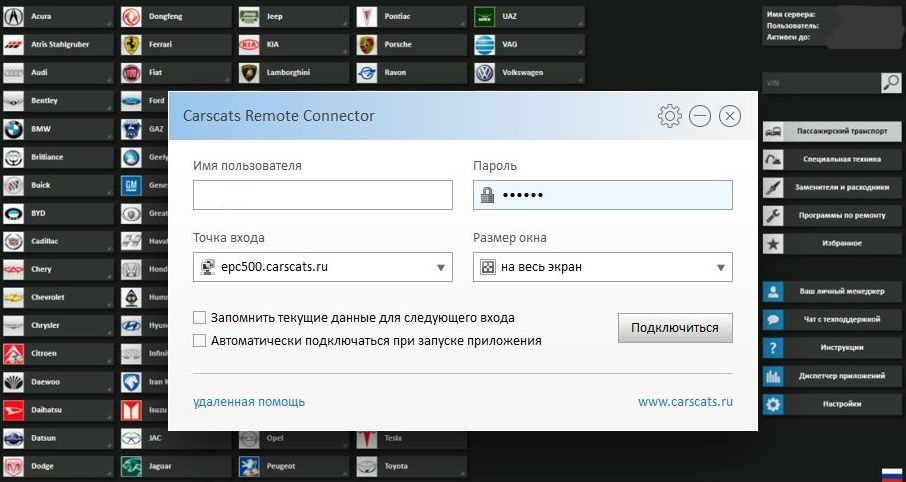Click the VIN search field
The image size is (906, 482).
[822, 83]
